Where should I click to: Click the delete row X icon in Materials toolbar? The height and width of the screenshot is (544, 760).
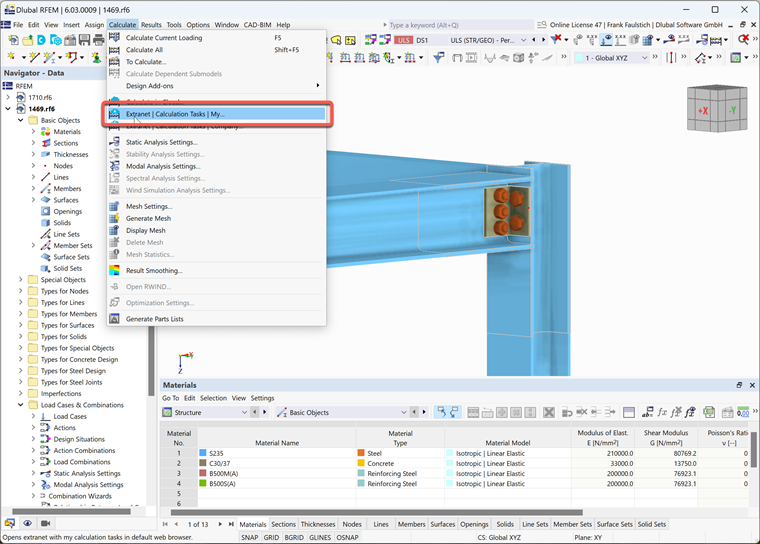pos(549,413)
